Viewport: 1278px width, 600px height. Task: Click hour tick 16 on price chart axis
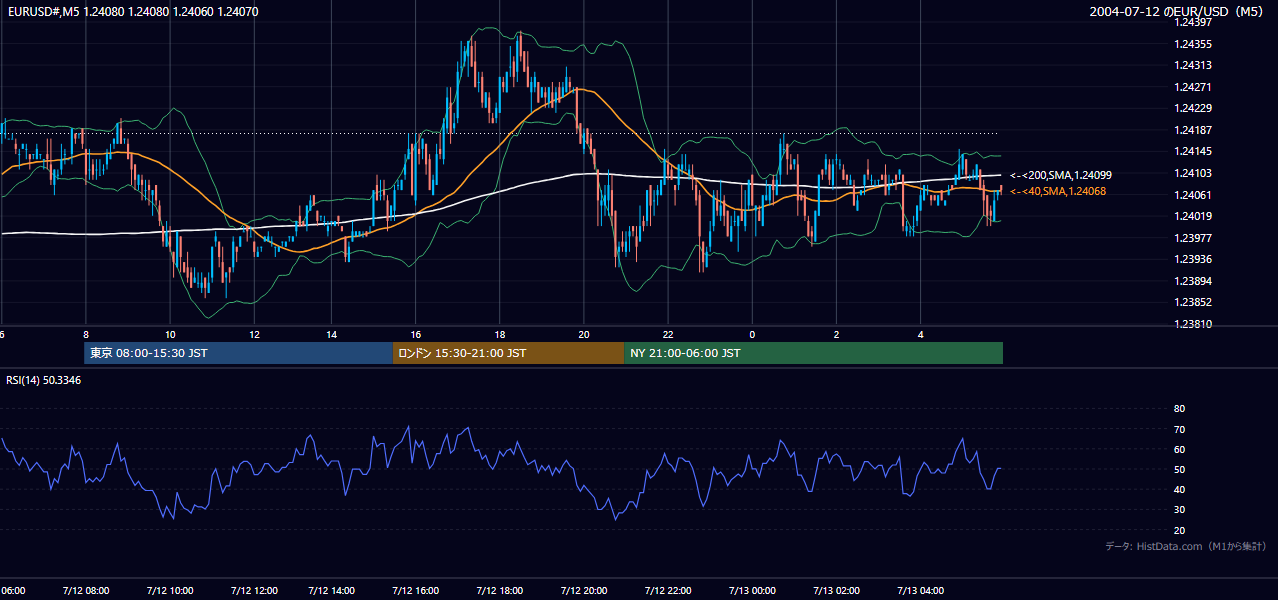pos(417,334)
